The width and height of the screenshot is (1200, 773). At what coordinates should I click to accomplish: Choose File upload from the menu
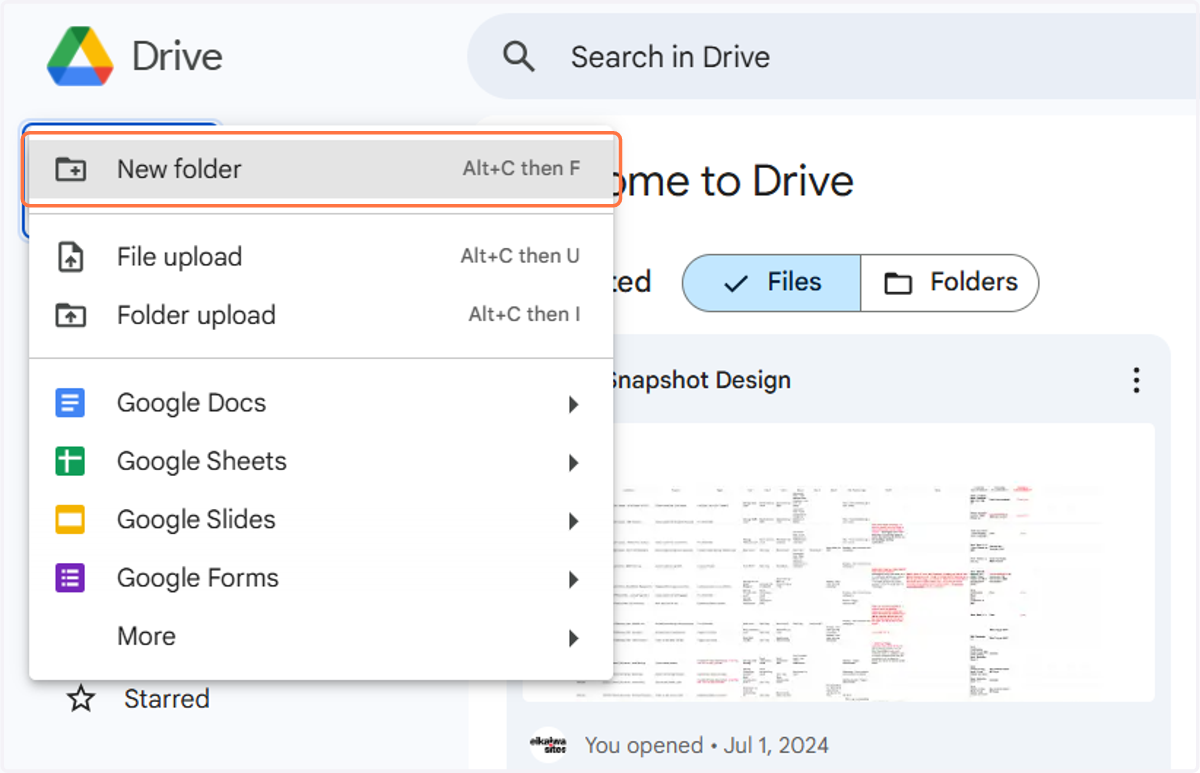coord(321,257)
